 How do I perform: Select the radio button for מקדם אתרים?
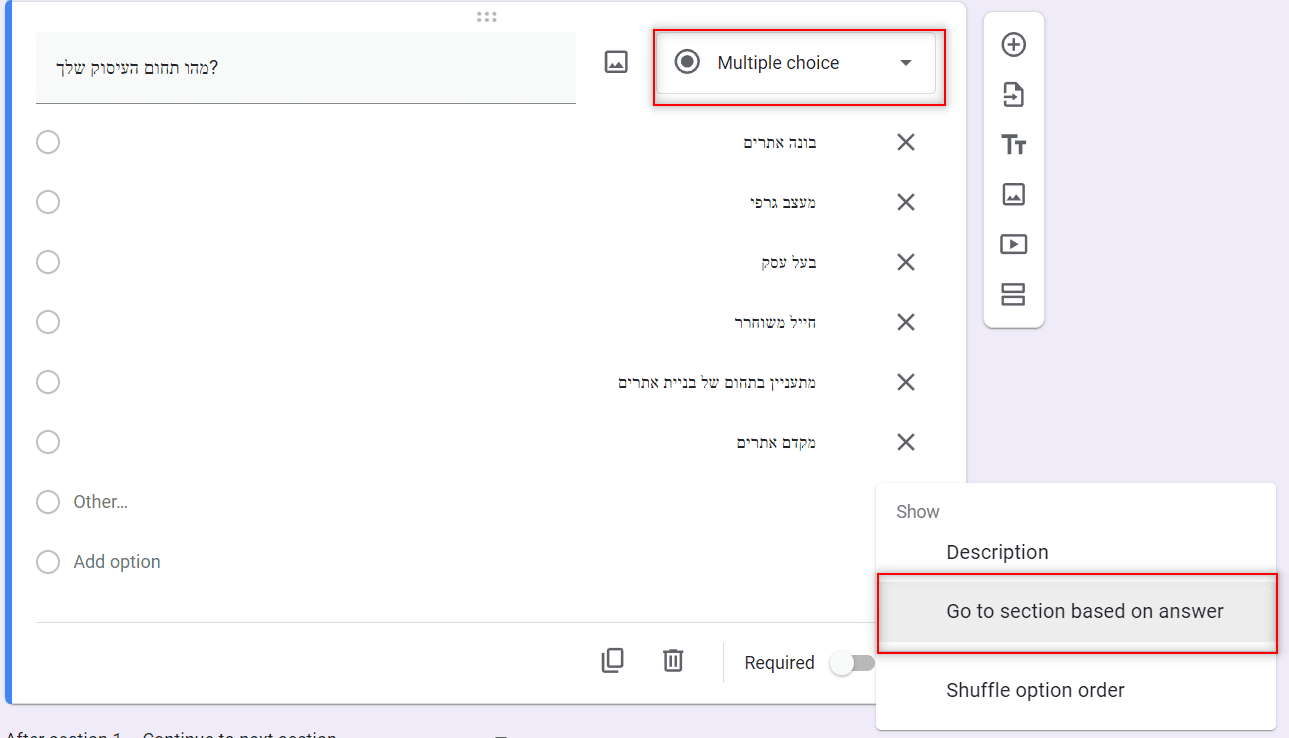[x=48, y=442]
